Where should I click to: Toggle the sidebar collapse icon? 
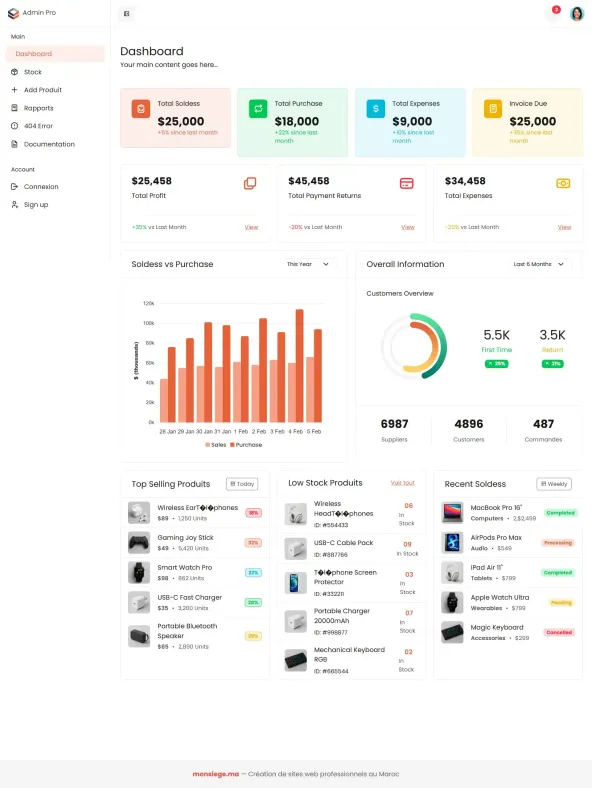coord(127,14)
